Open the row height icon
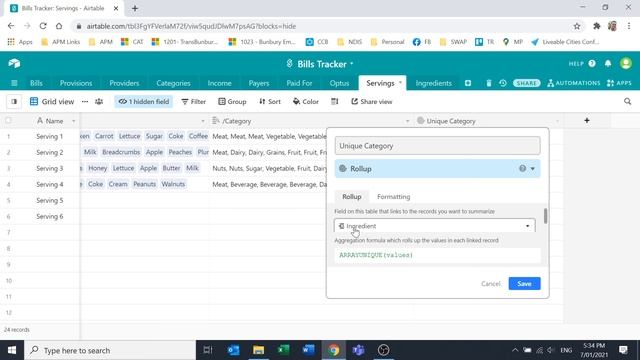 pyautogui.click(x=335, y=102)
